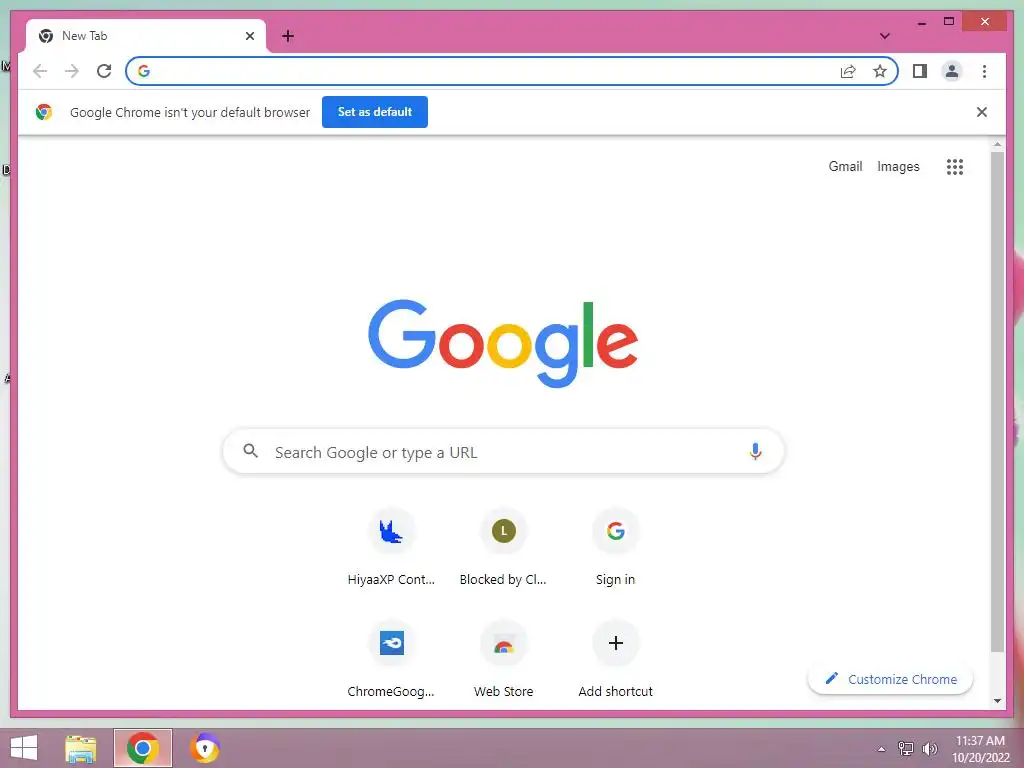The image size is (1024, 768).
Task: Open the Gmail link
Action: click(x=845, y=167)
